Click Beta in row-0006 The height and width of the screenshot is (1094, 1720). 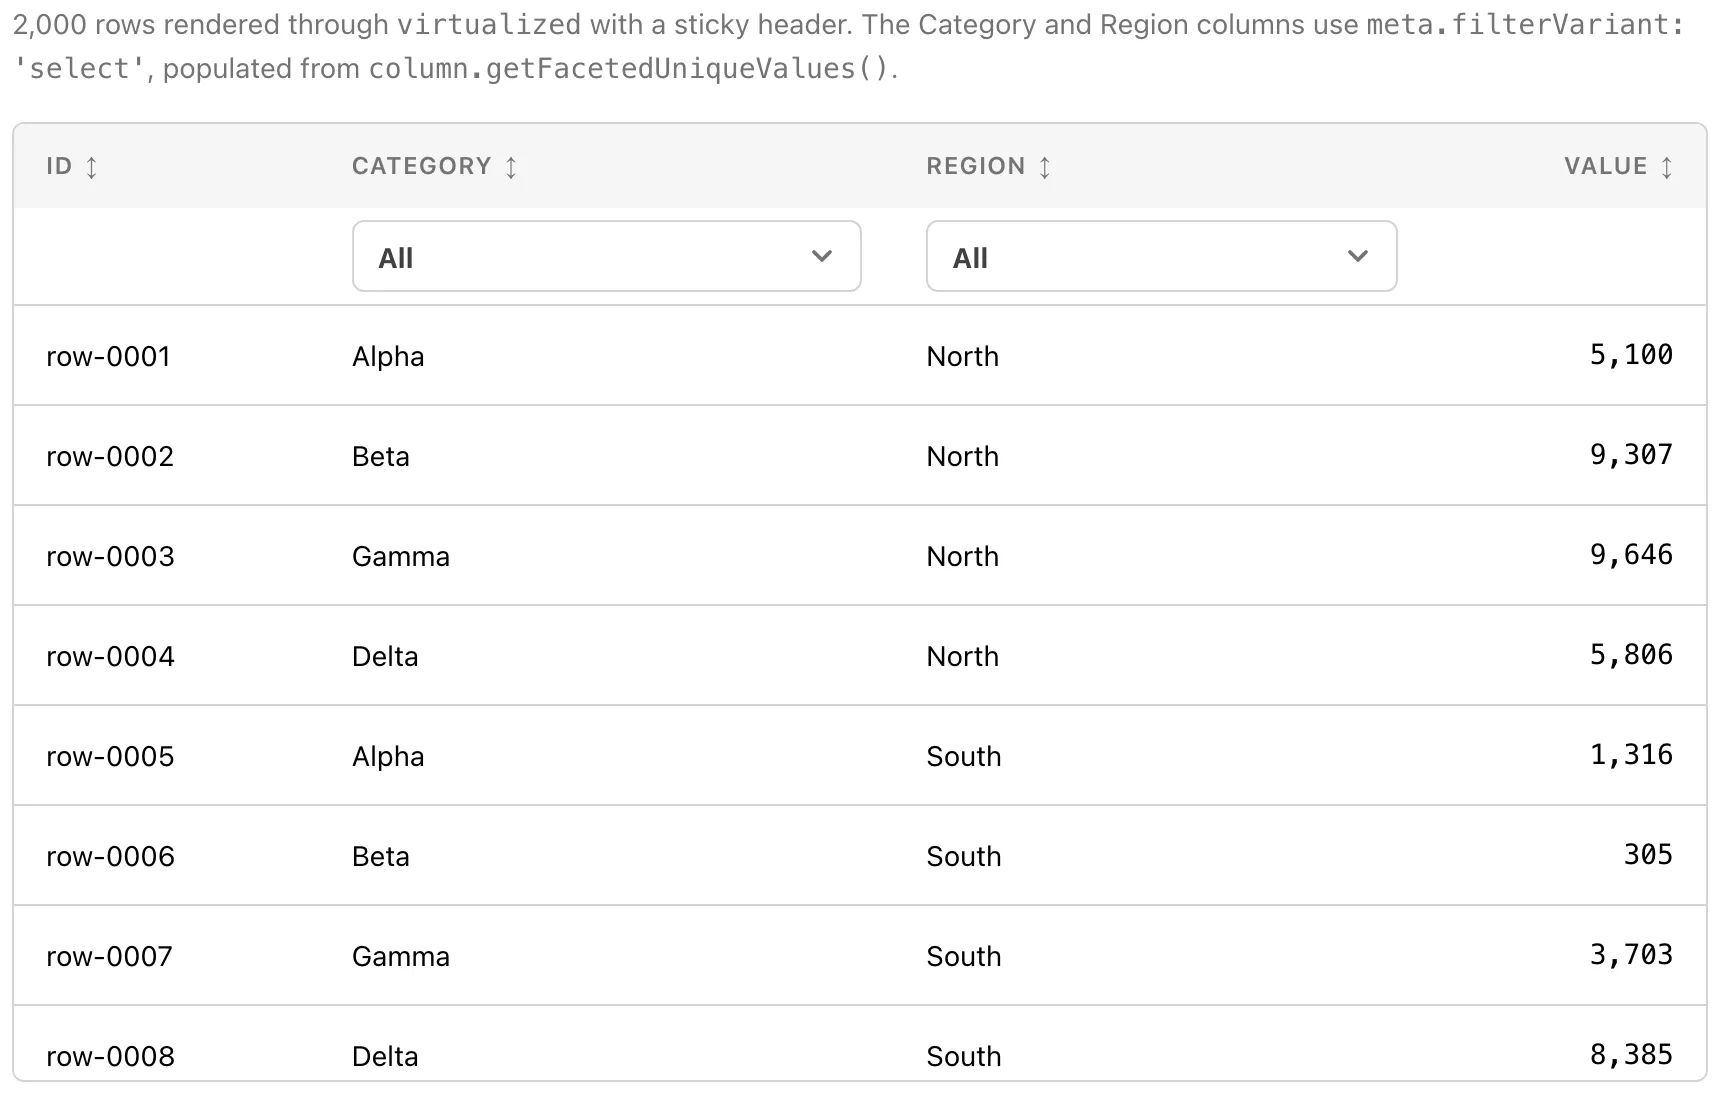point(381,857)
